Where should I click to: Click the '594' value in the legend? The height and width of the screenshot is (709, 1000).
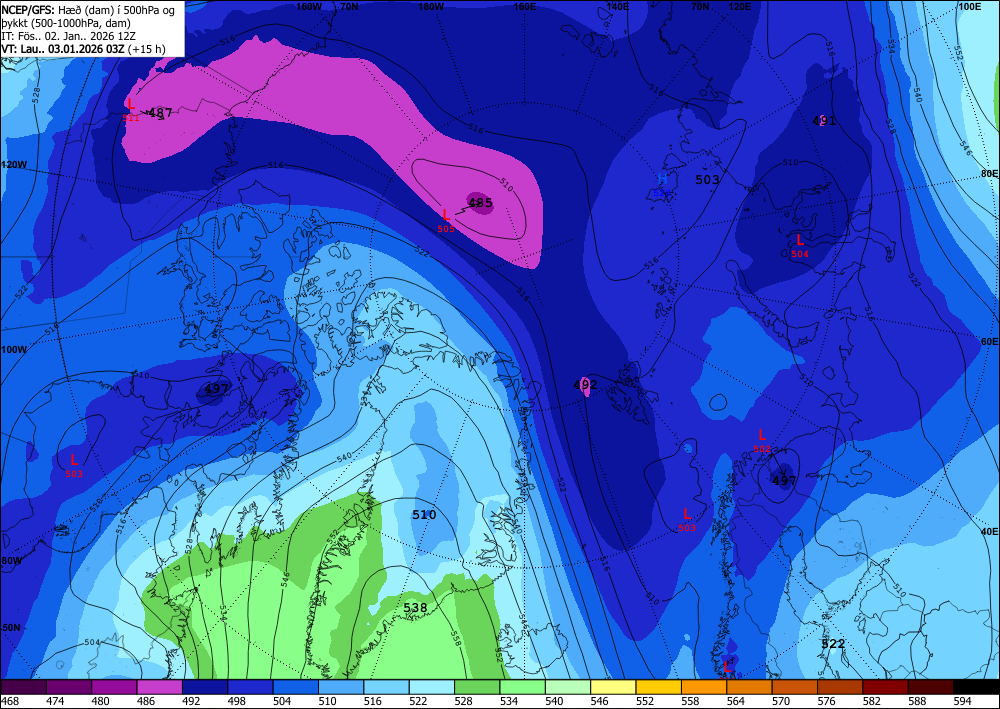(x=962, y=701)
